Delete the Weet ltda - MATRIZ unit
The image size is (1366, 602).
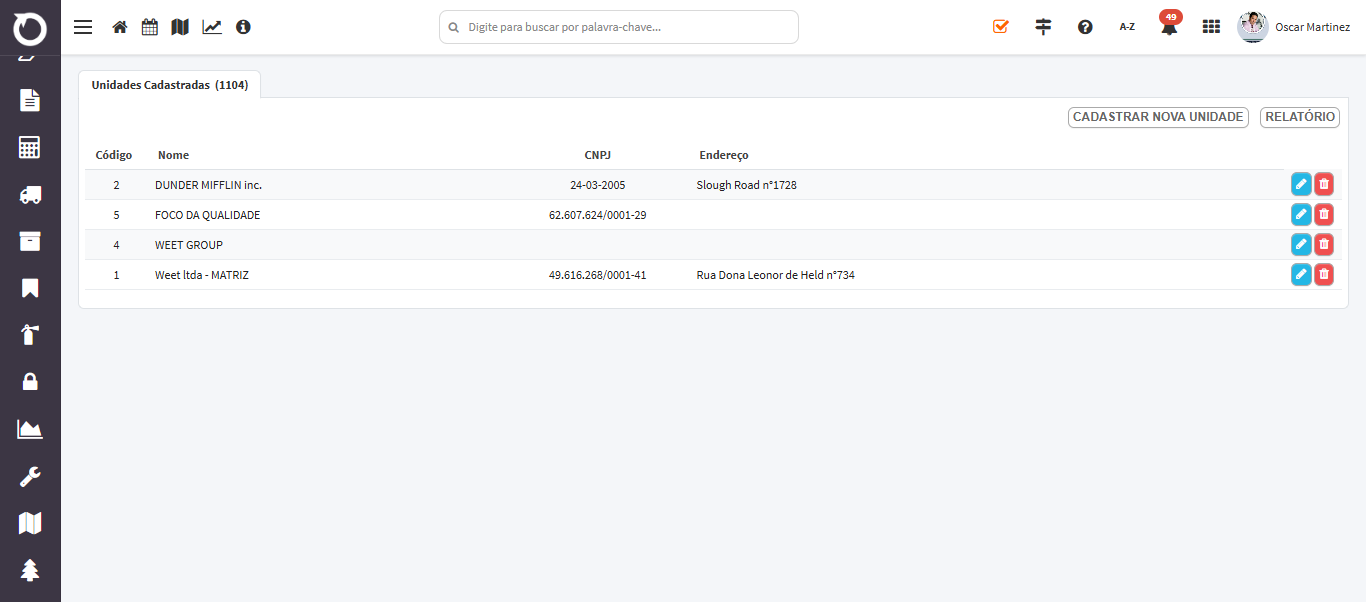[x=1324, y=274]
